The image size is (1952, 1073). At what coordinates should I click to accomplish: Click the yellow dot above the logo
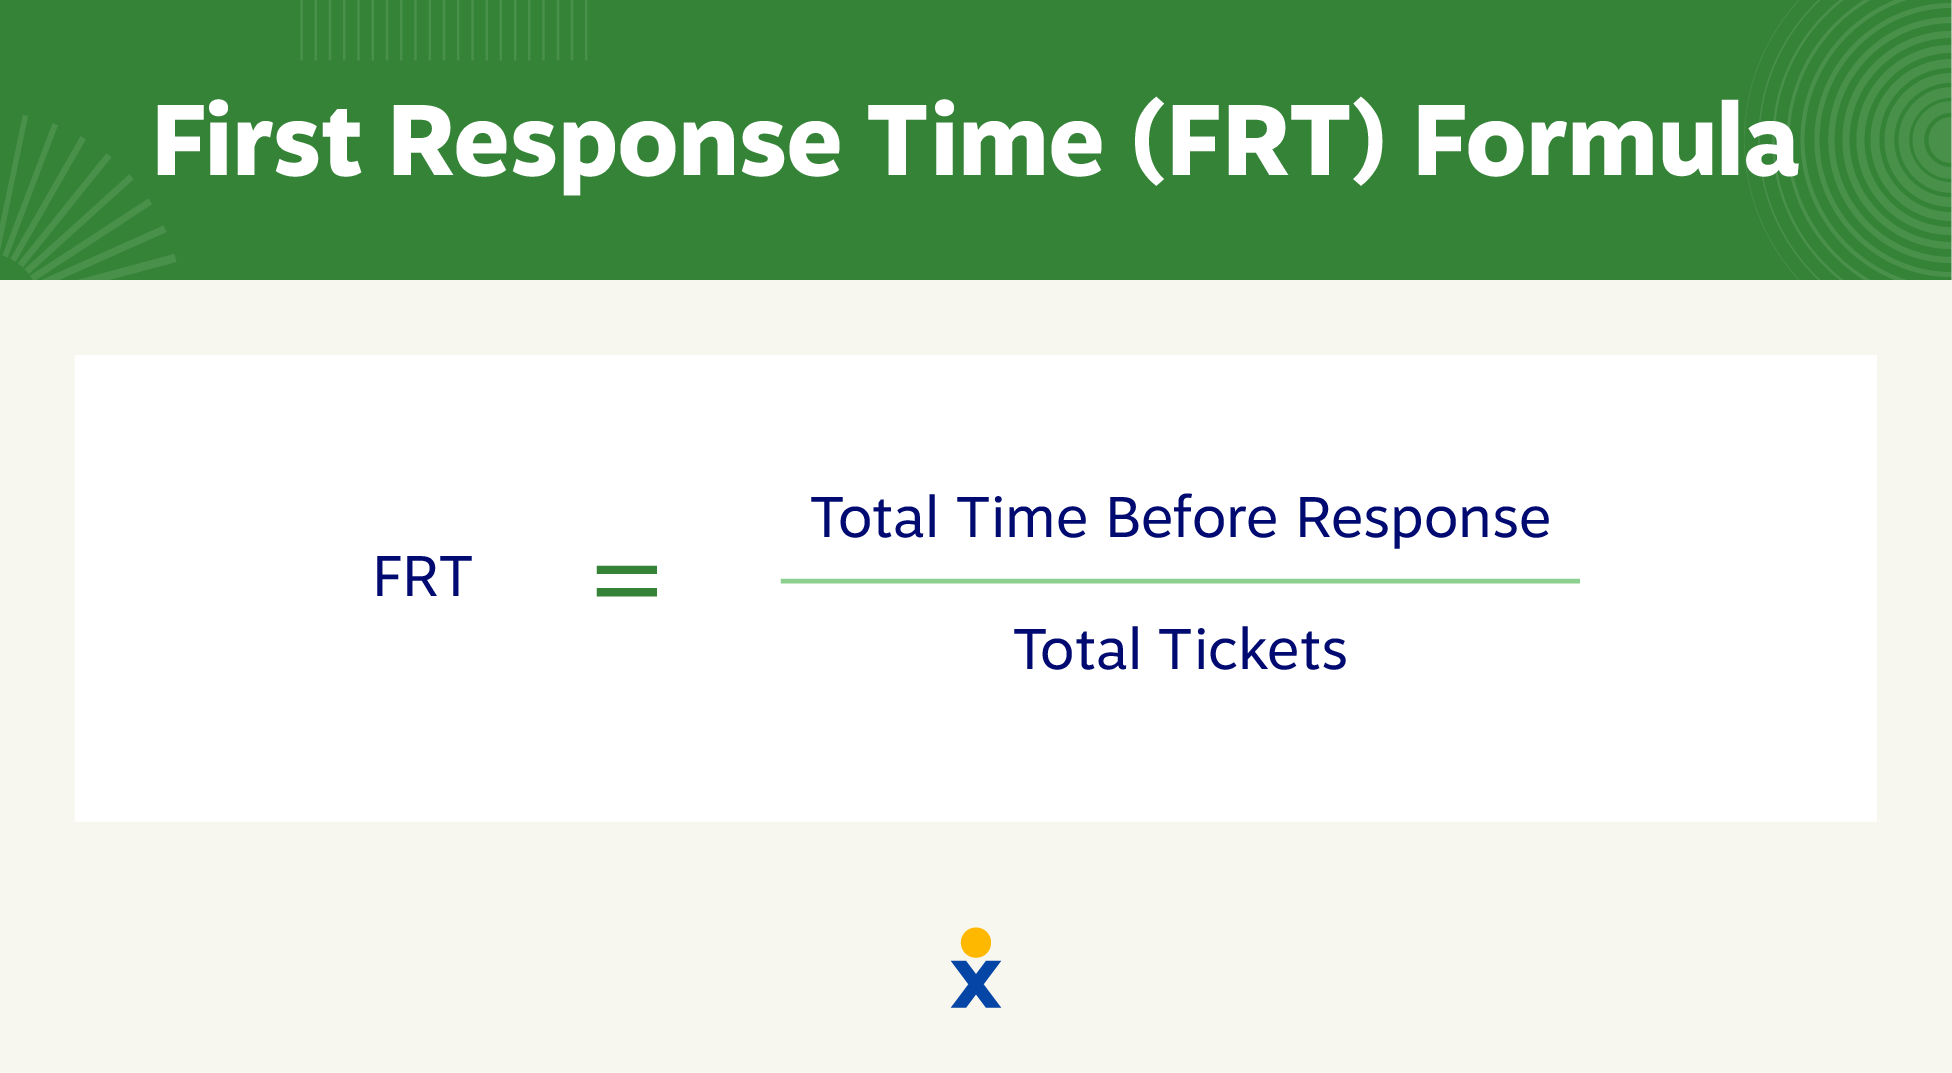click(x=976, y=942)
